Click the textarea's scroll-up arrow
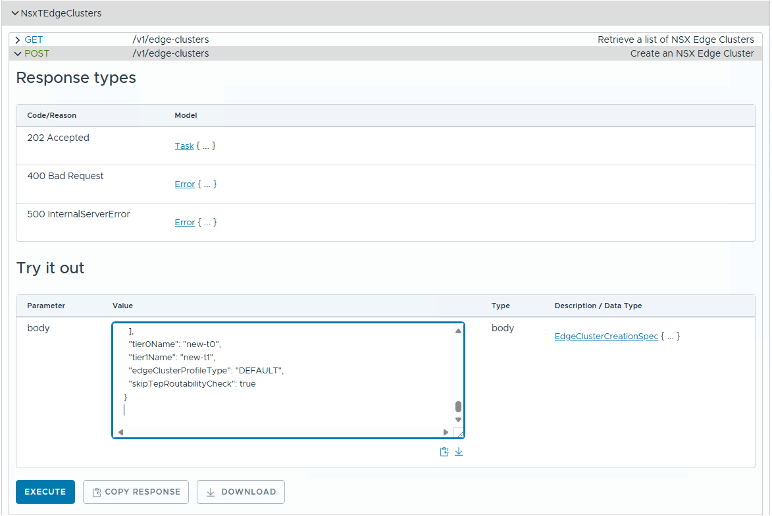Image resolution: width=772 pixels, height=516 pixels. coord(458,329)
